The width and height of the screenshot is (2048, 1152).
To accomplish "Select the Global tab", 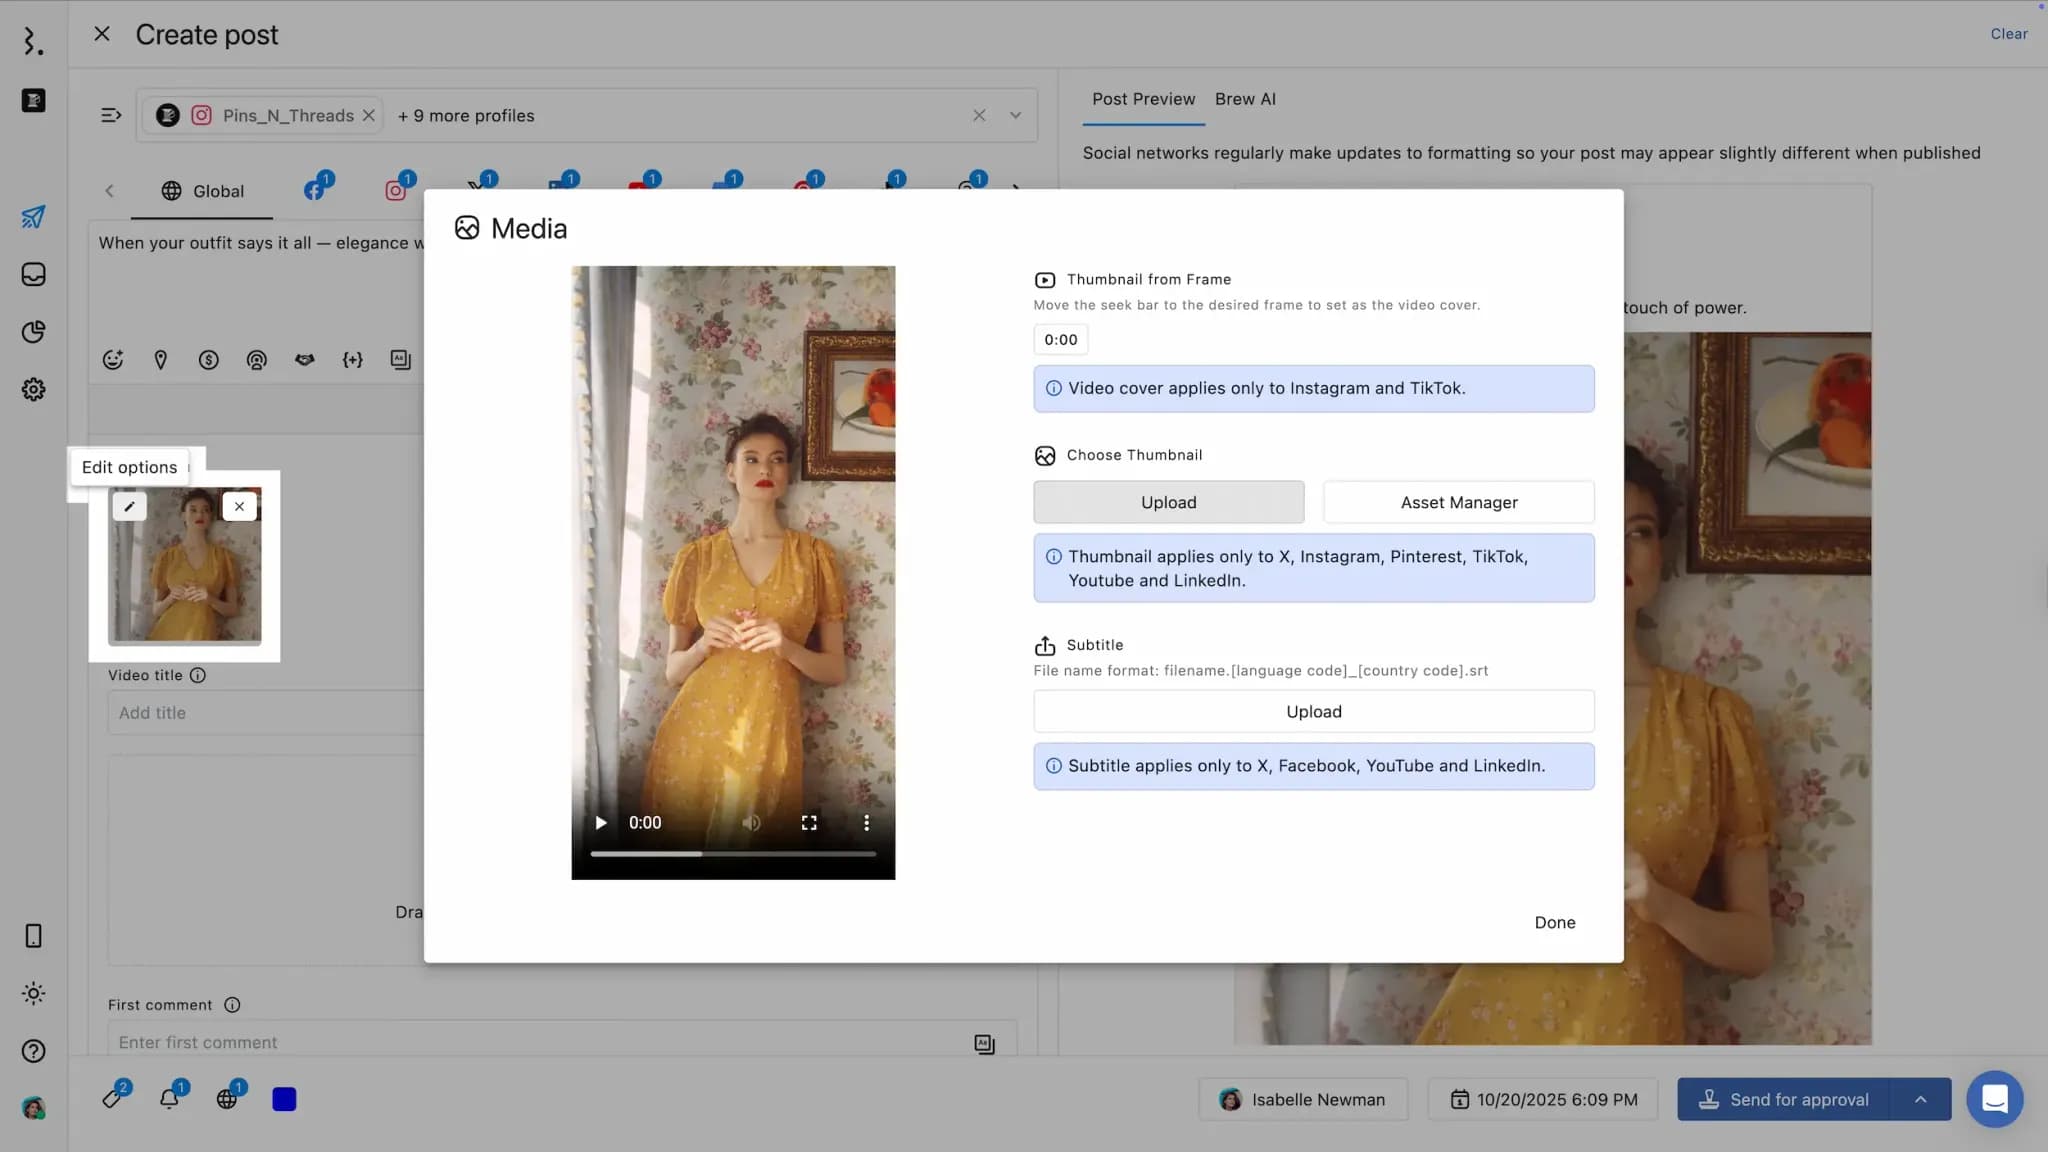I will point(202,191).
